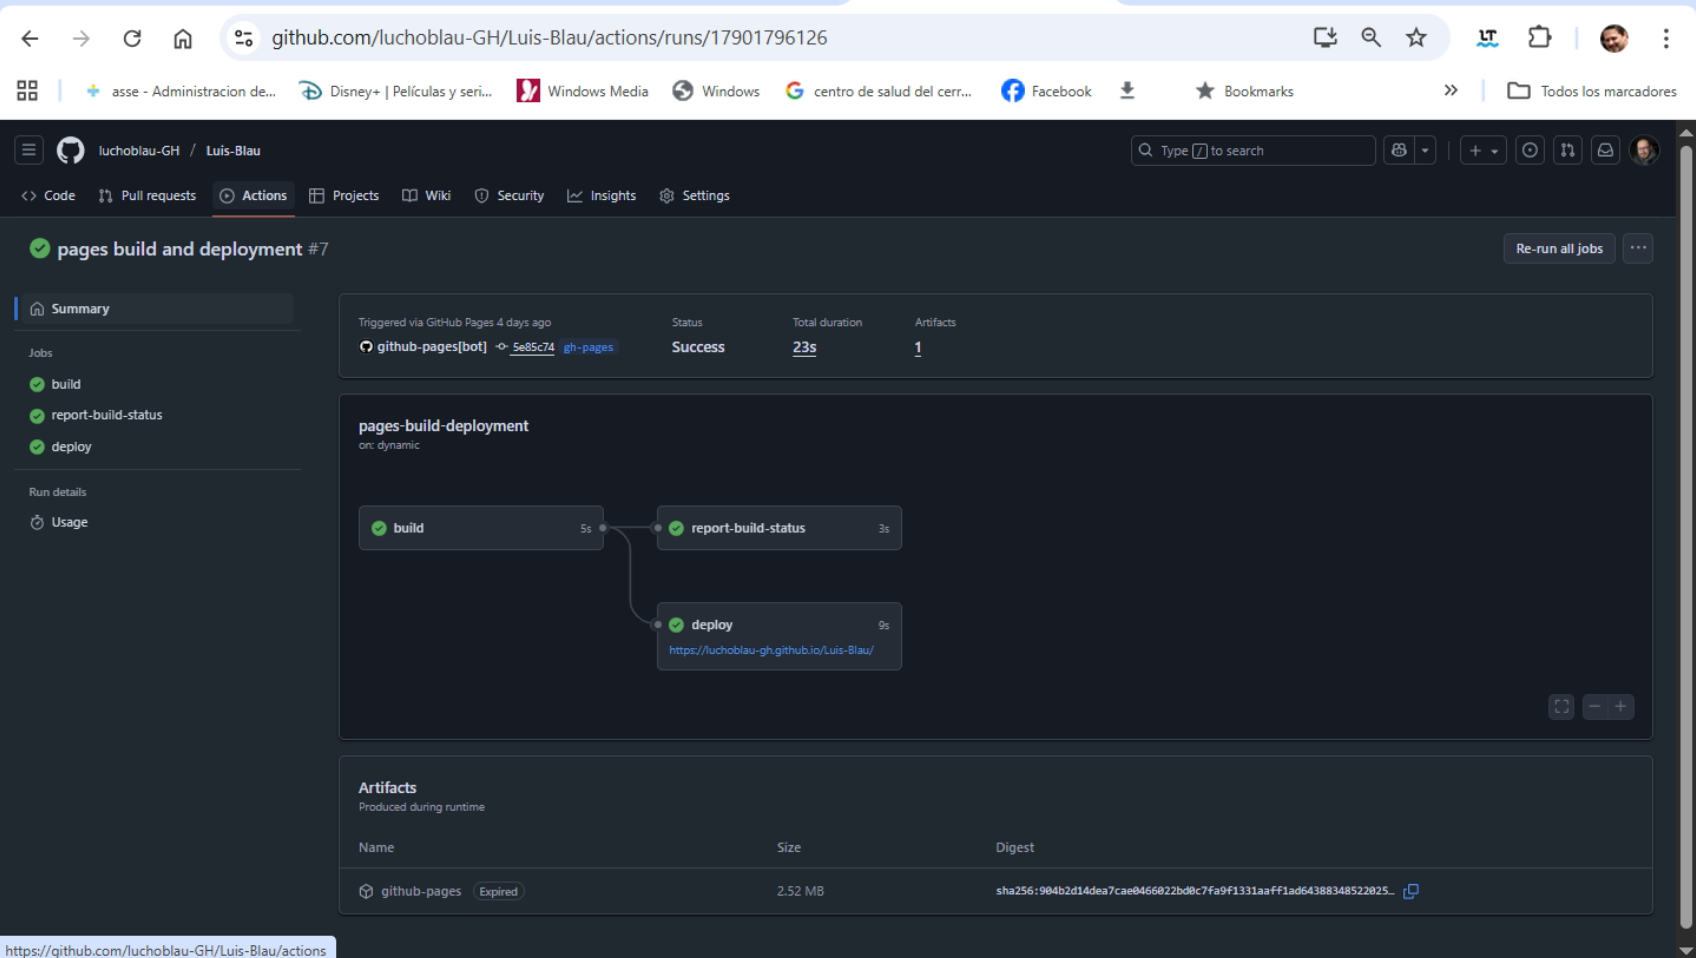Open the create new plus dropdown

point(1483,150)
